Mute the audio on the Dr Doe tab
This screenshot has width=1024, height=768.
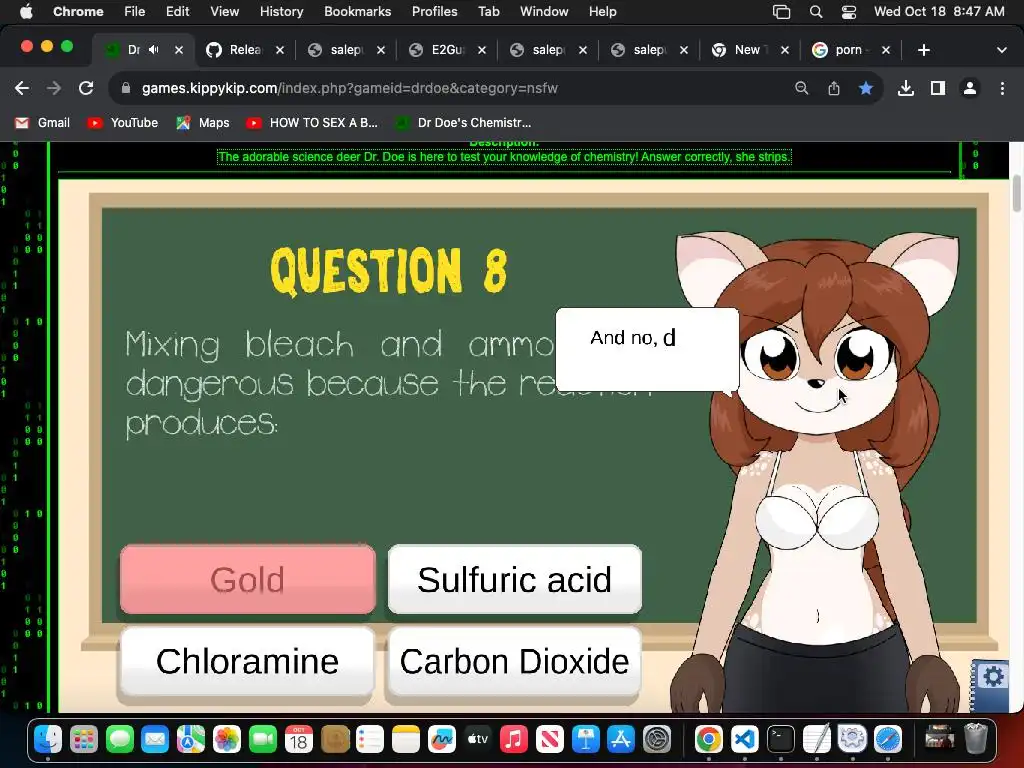[x=154, y=50]
